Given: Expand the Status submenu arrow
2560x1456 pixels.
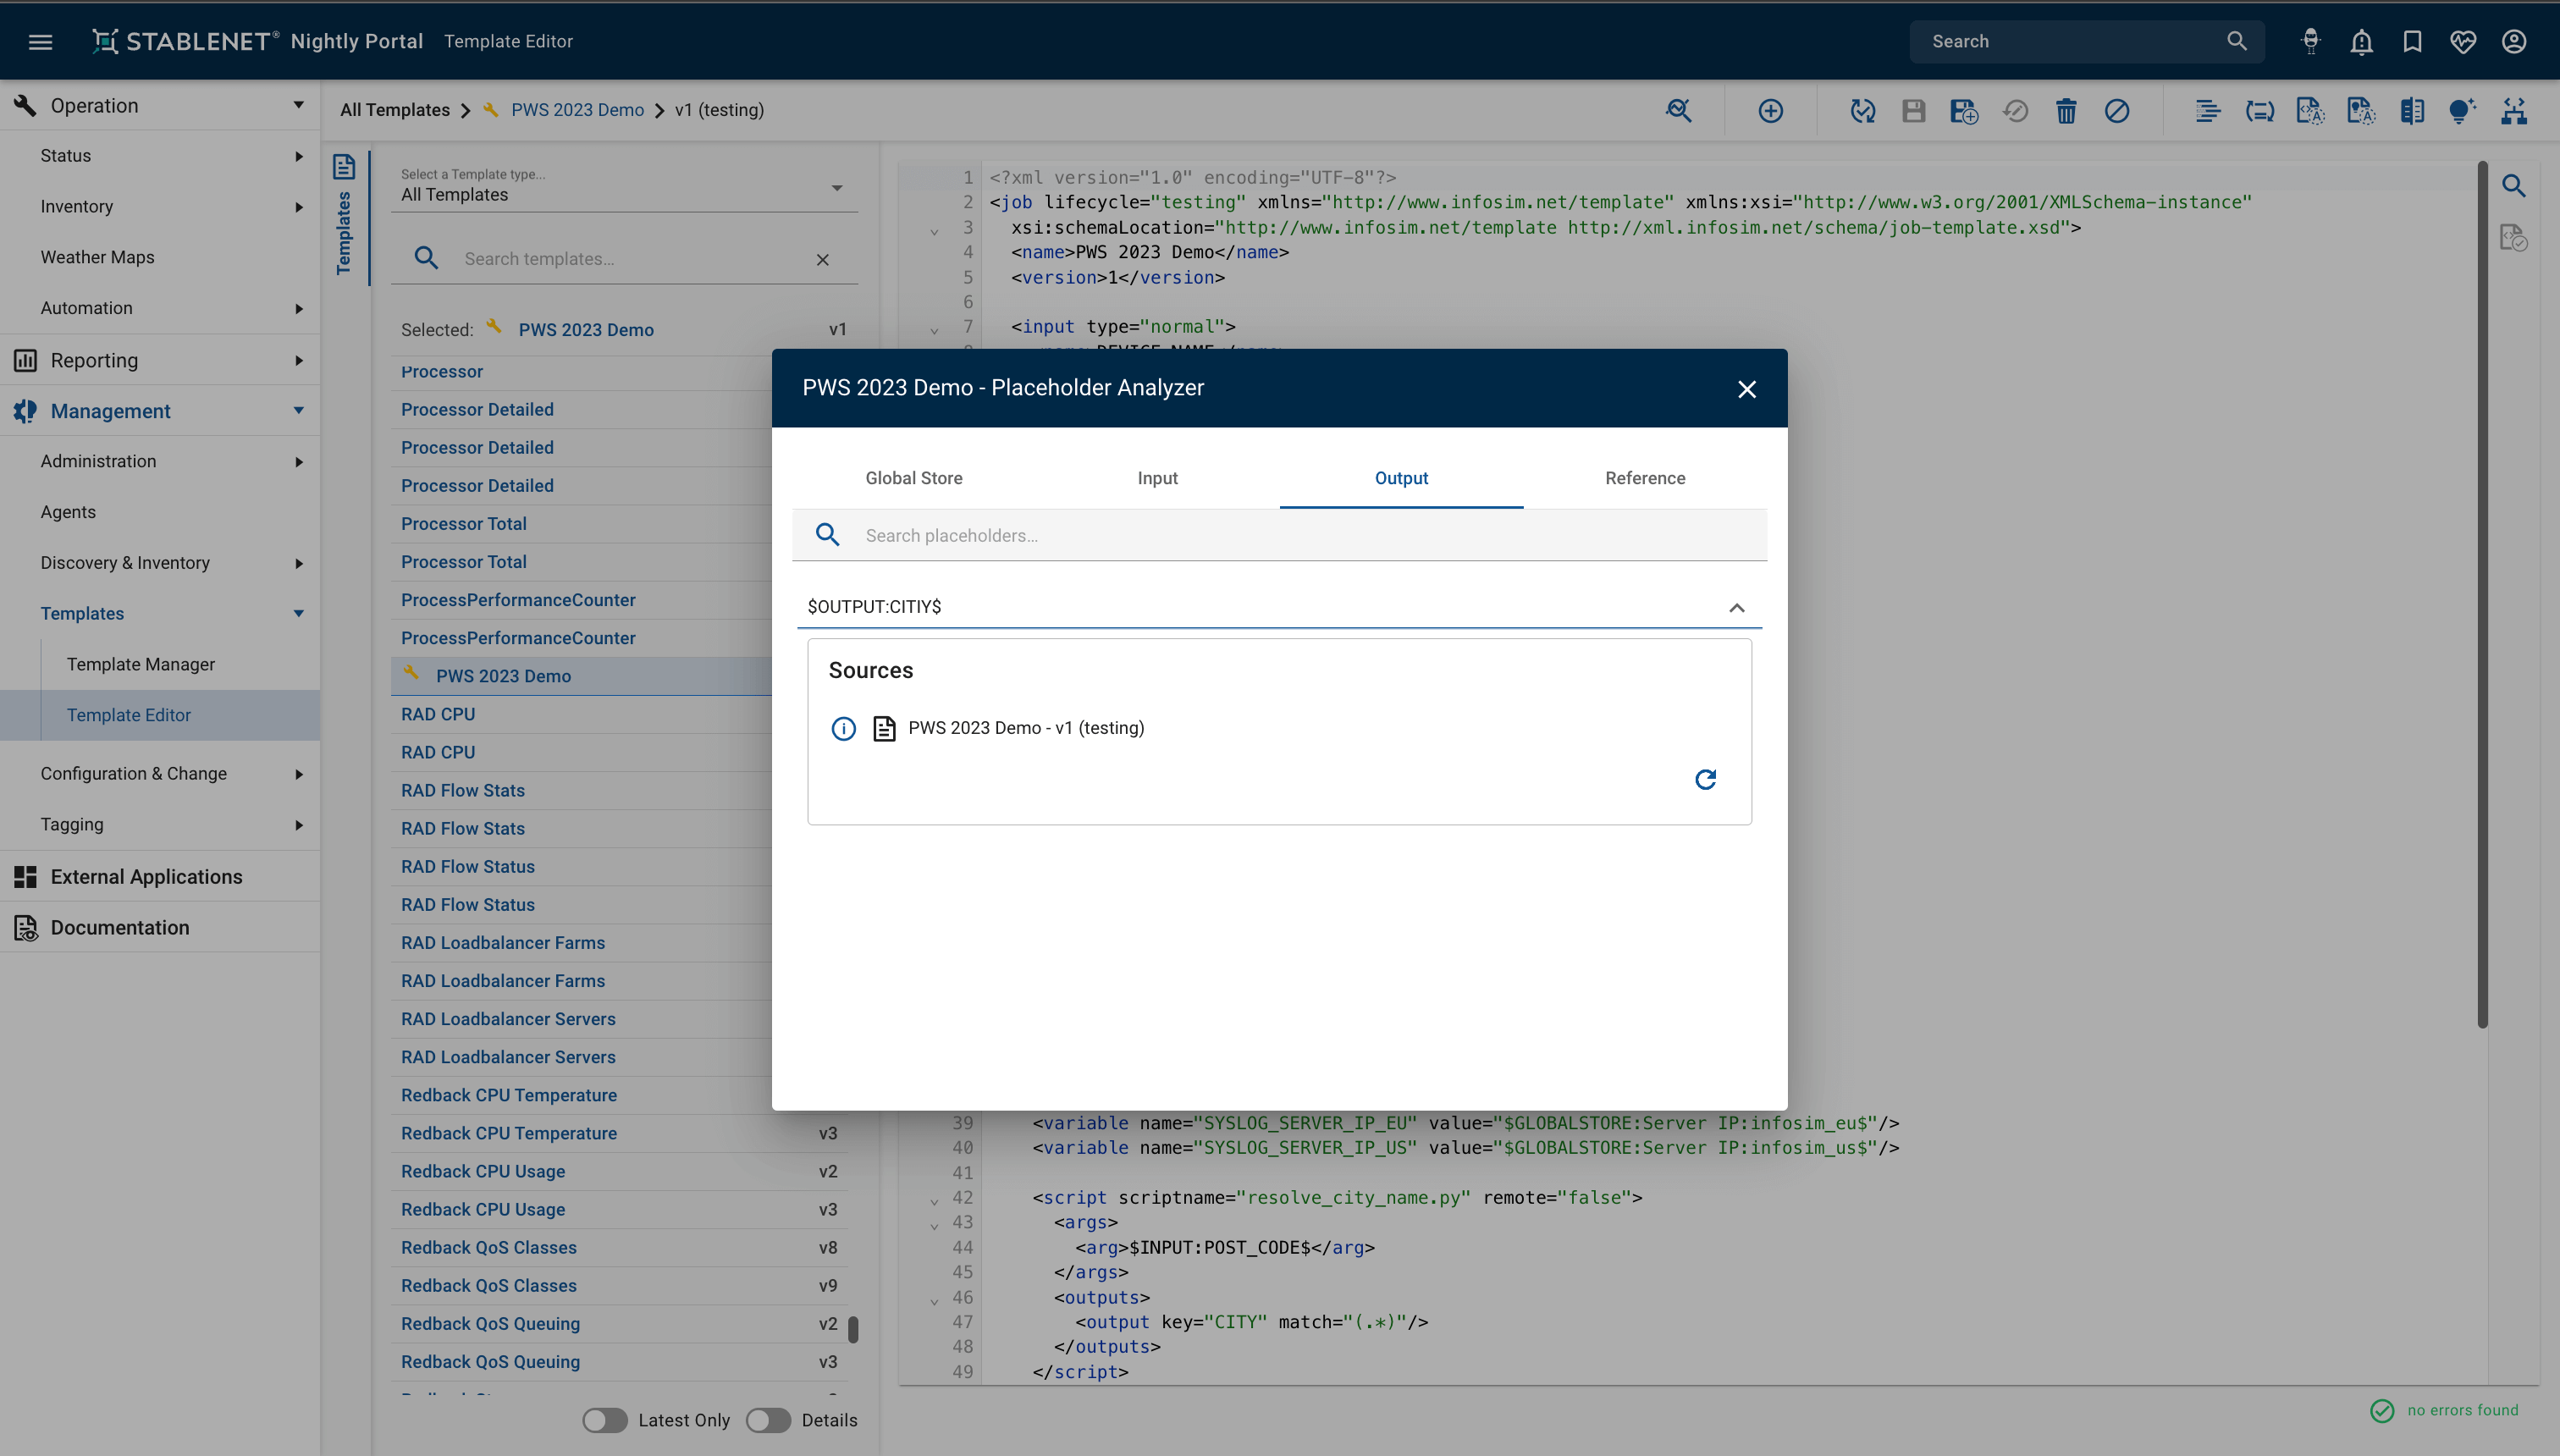Looking at the screenshot, I should 298,156.
